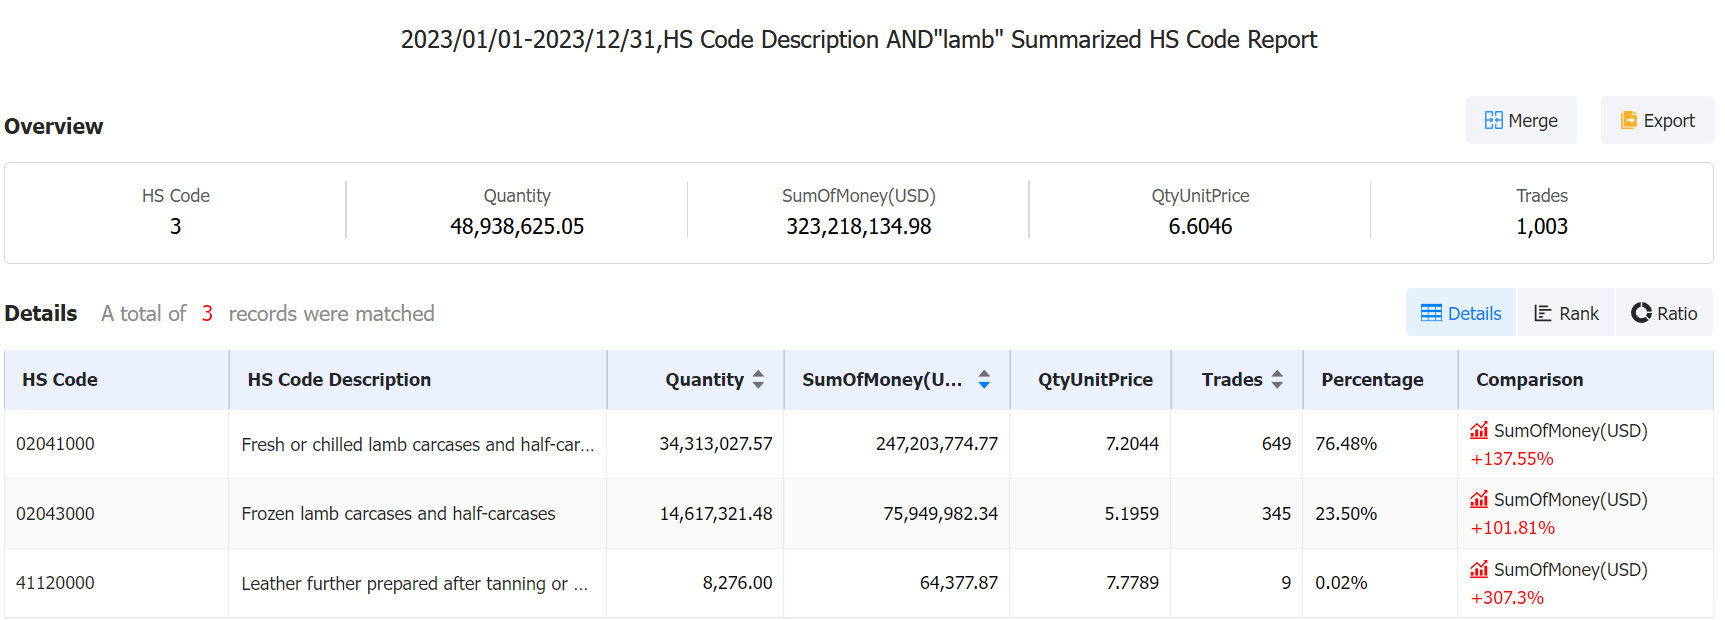Click 'Leather further prepared after tanning' description
The image size is (1725, 620).
pyautogui.click(x=415, y=584)
